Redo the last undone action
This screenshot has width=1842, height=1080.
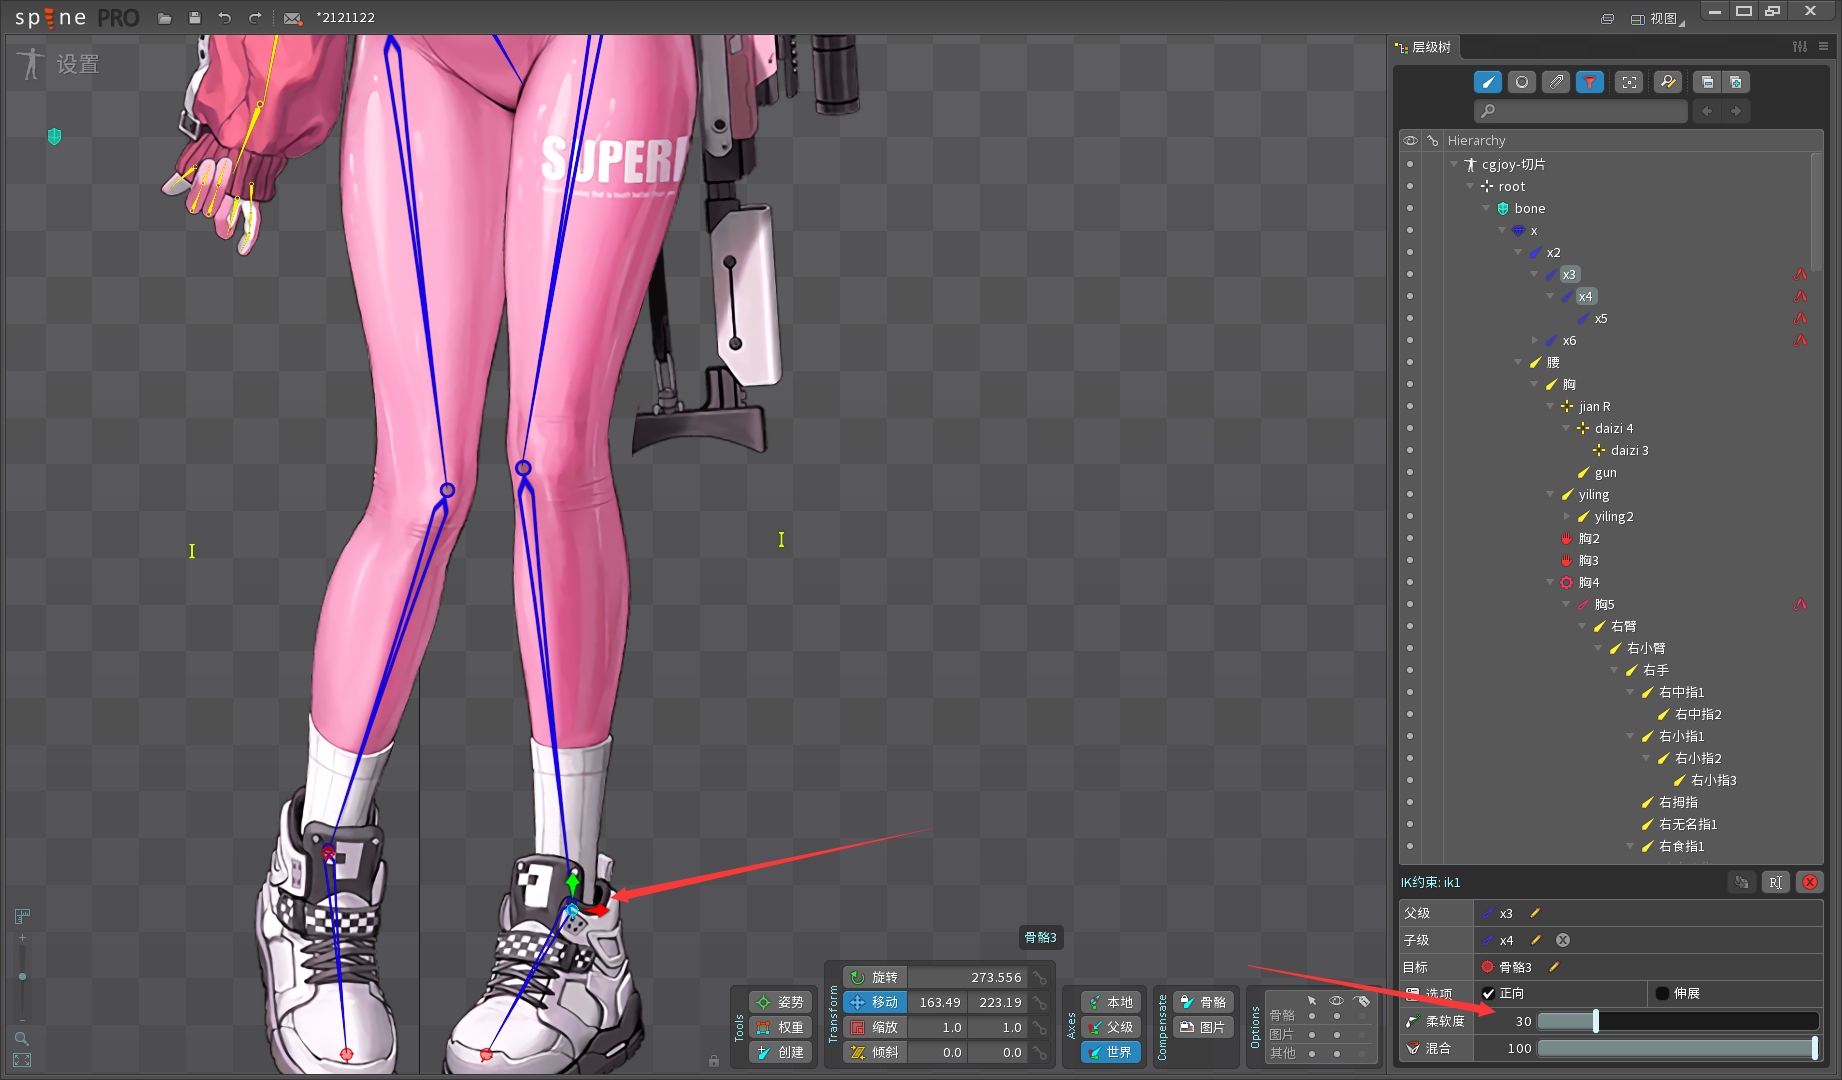point(255,18)
